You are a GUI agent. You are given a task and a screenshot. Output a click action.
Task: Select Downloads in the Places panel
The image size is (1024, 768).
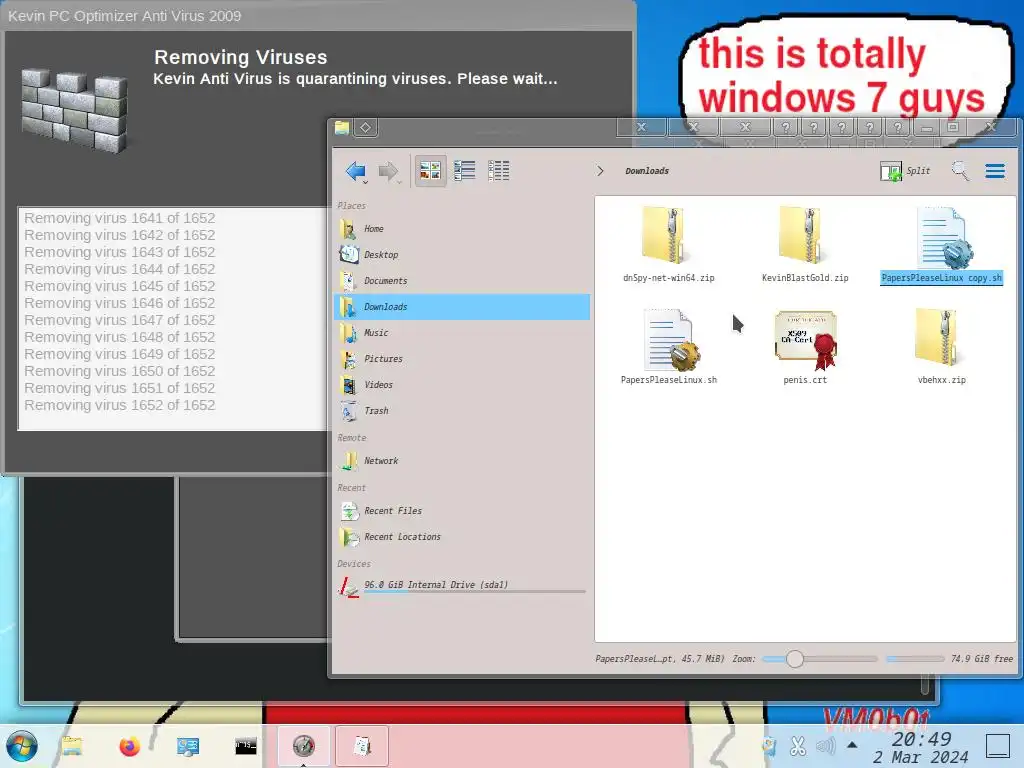[x=464, y=306]
